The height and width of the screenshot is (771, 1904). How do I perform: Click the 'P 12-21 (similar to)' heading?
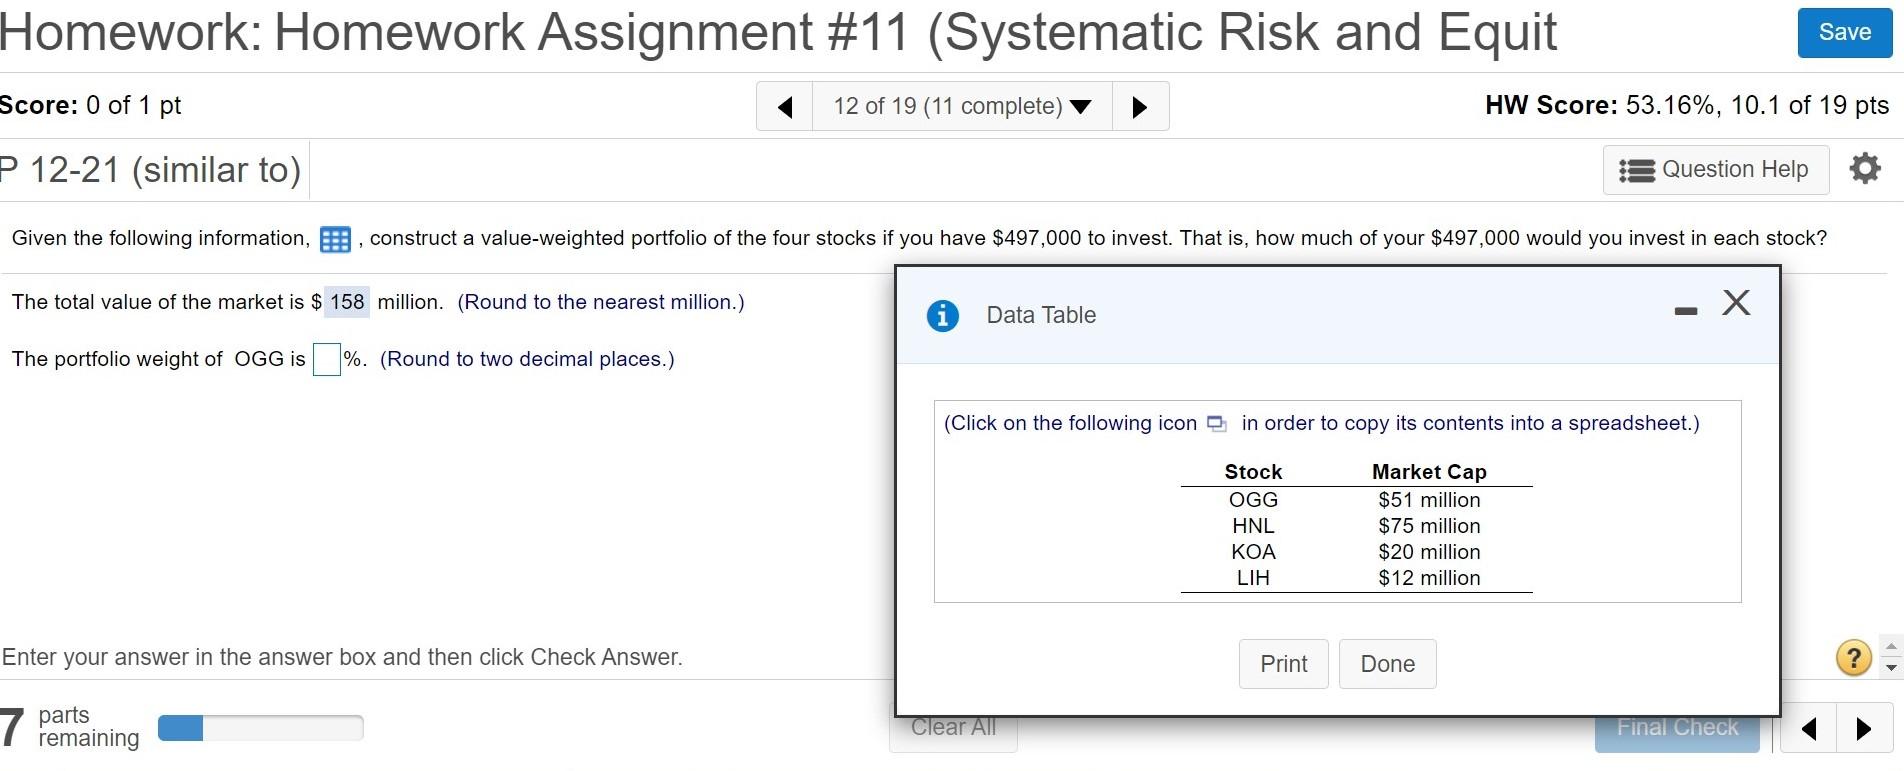click(x=150, y=169)
